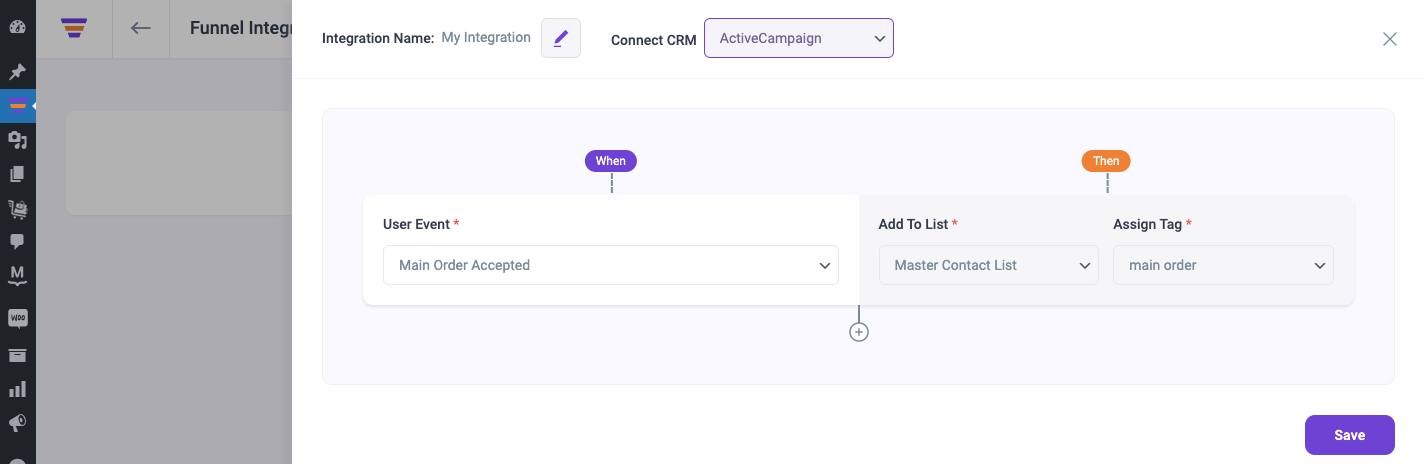Open the Connect CRM ActiveCampaign dropdown
Viewport: 1424px width, 464px height.
[799, 38]
